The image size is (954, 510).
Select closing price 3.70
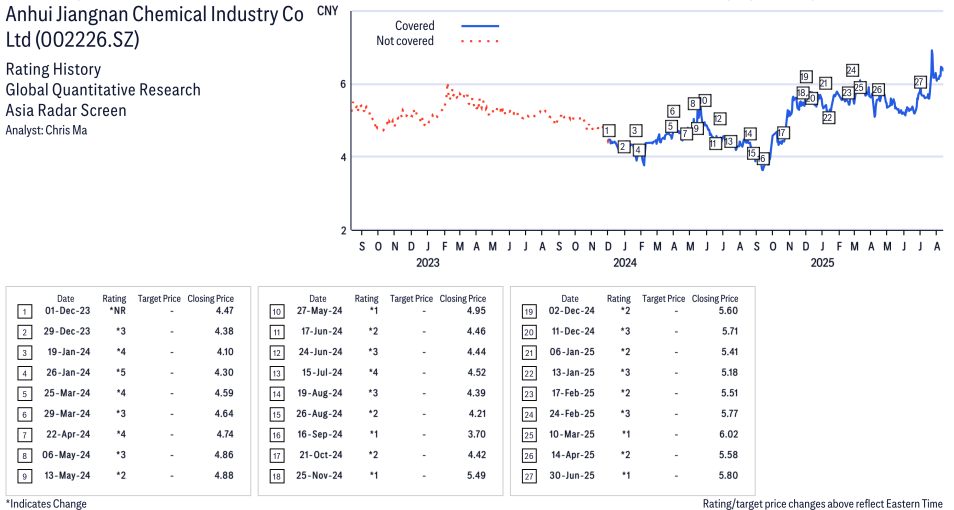click(476, 435)
